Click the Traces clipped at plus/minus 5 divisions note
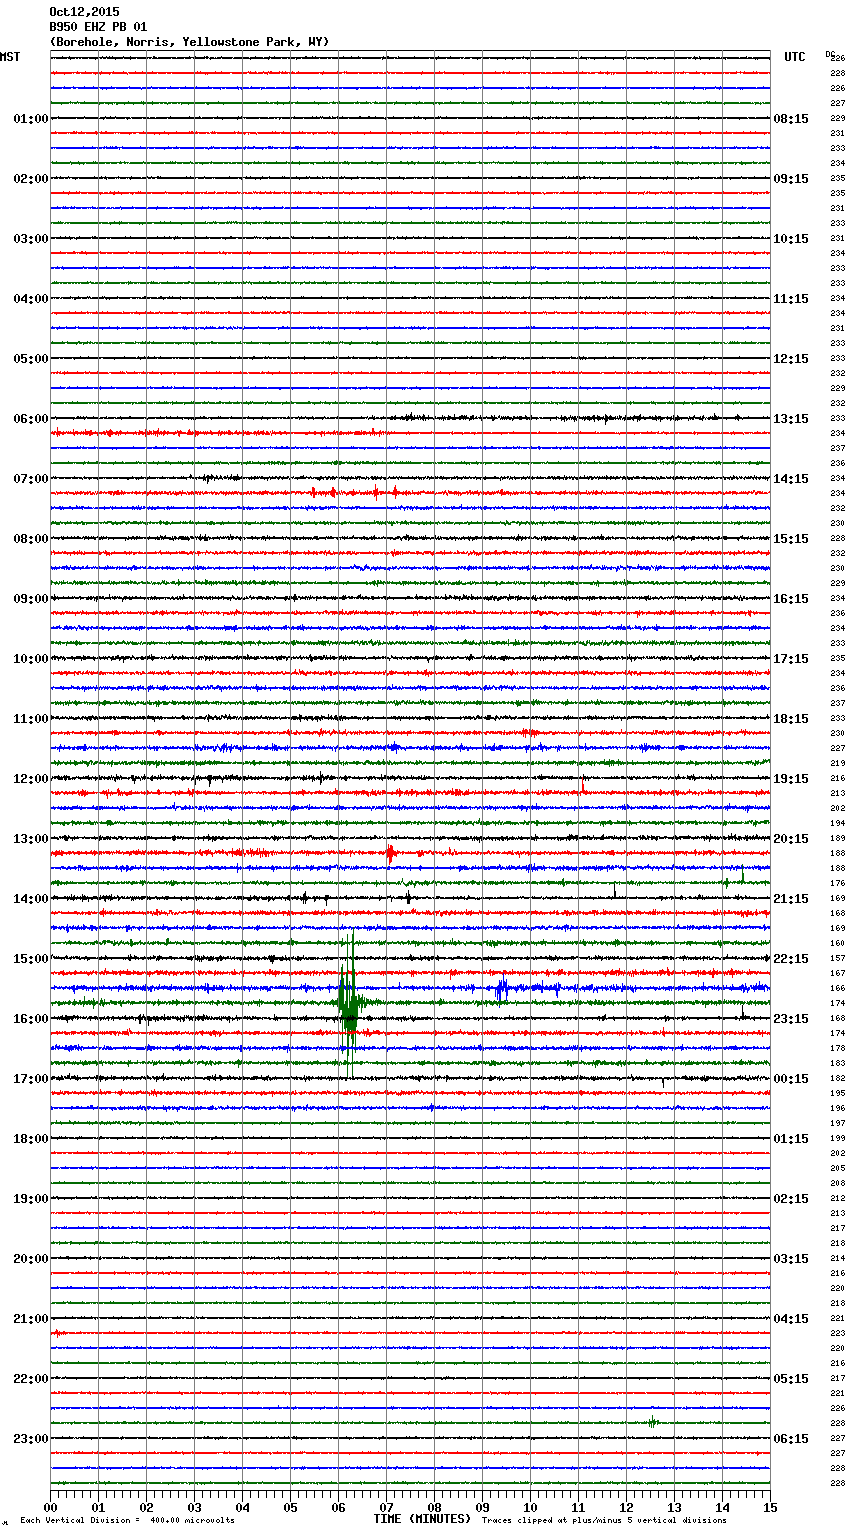 604,1520
